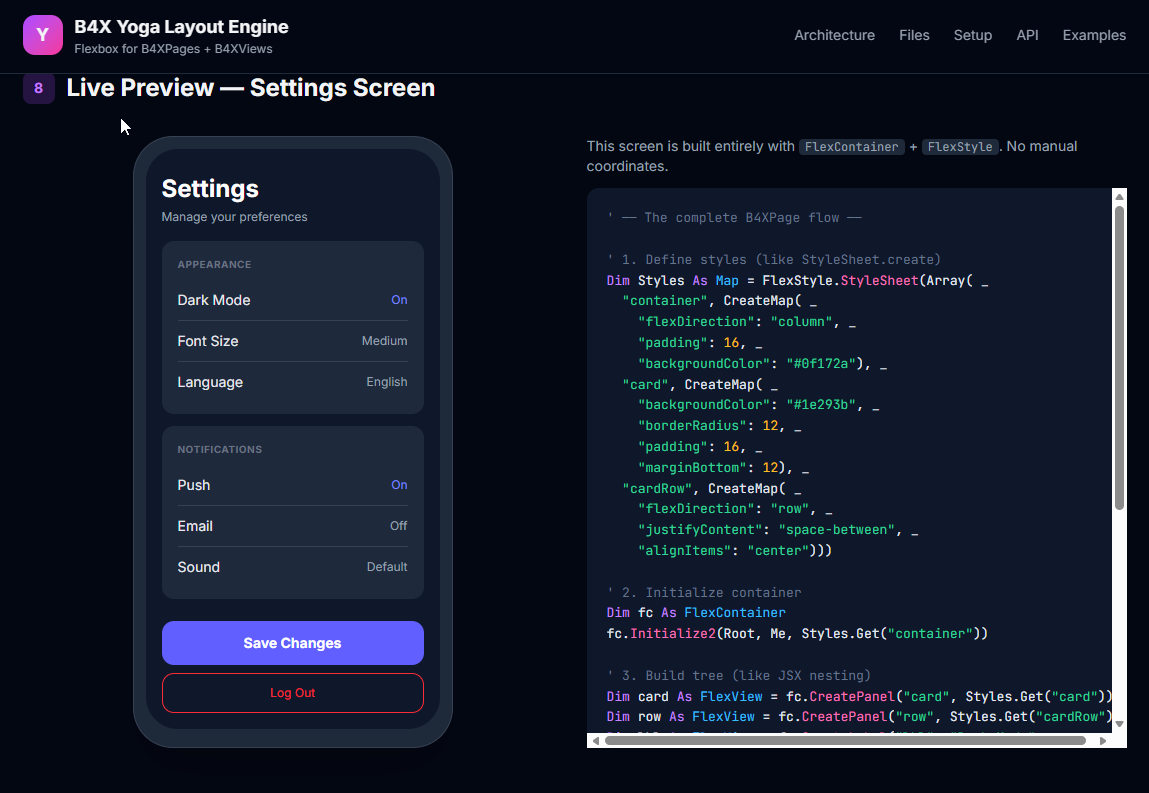Screen dimensions: 1149x793
Task: Click the comment '1. Define styles' line
Action: [x=774, y=259]
